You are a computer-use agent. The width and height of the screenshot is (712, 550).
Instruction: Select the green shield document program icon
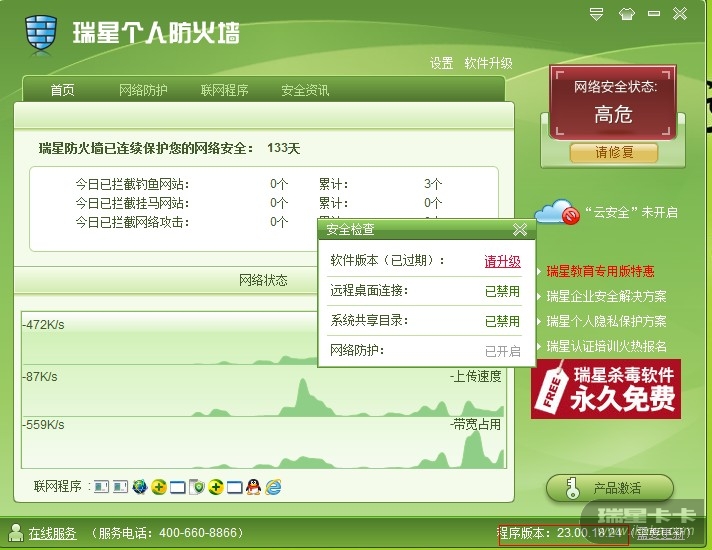click(197, 487)
